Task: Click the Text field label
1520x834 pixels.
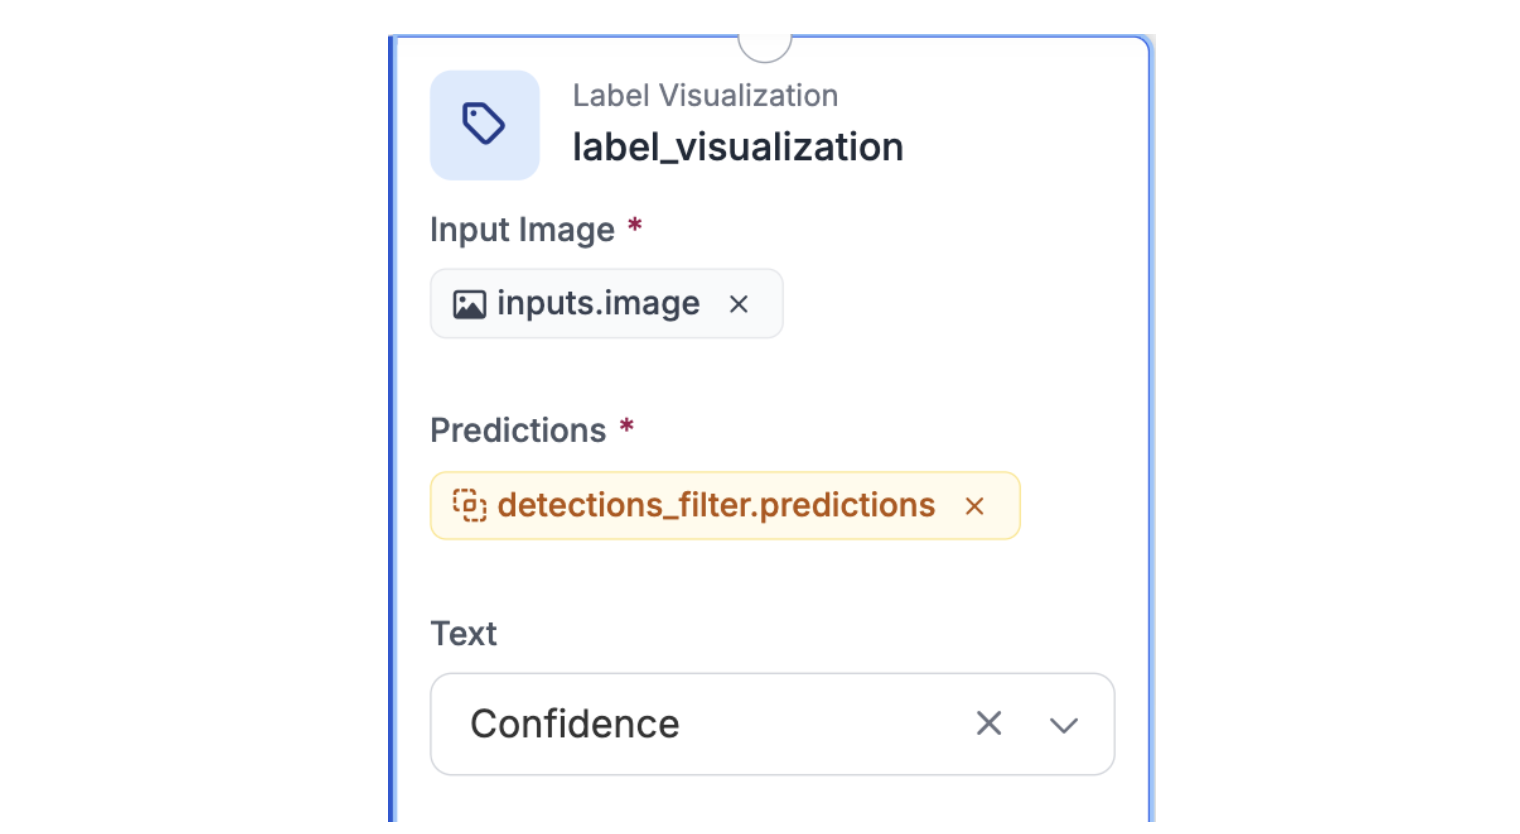Action: point(463,633)
